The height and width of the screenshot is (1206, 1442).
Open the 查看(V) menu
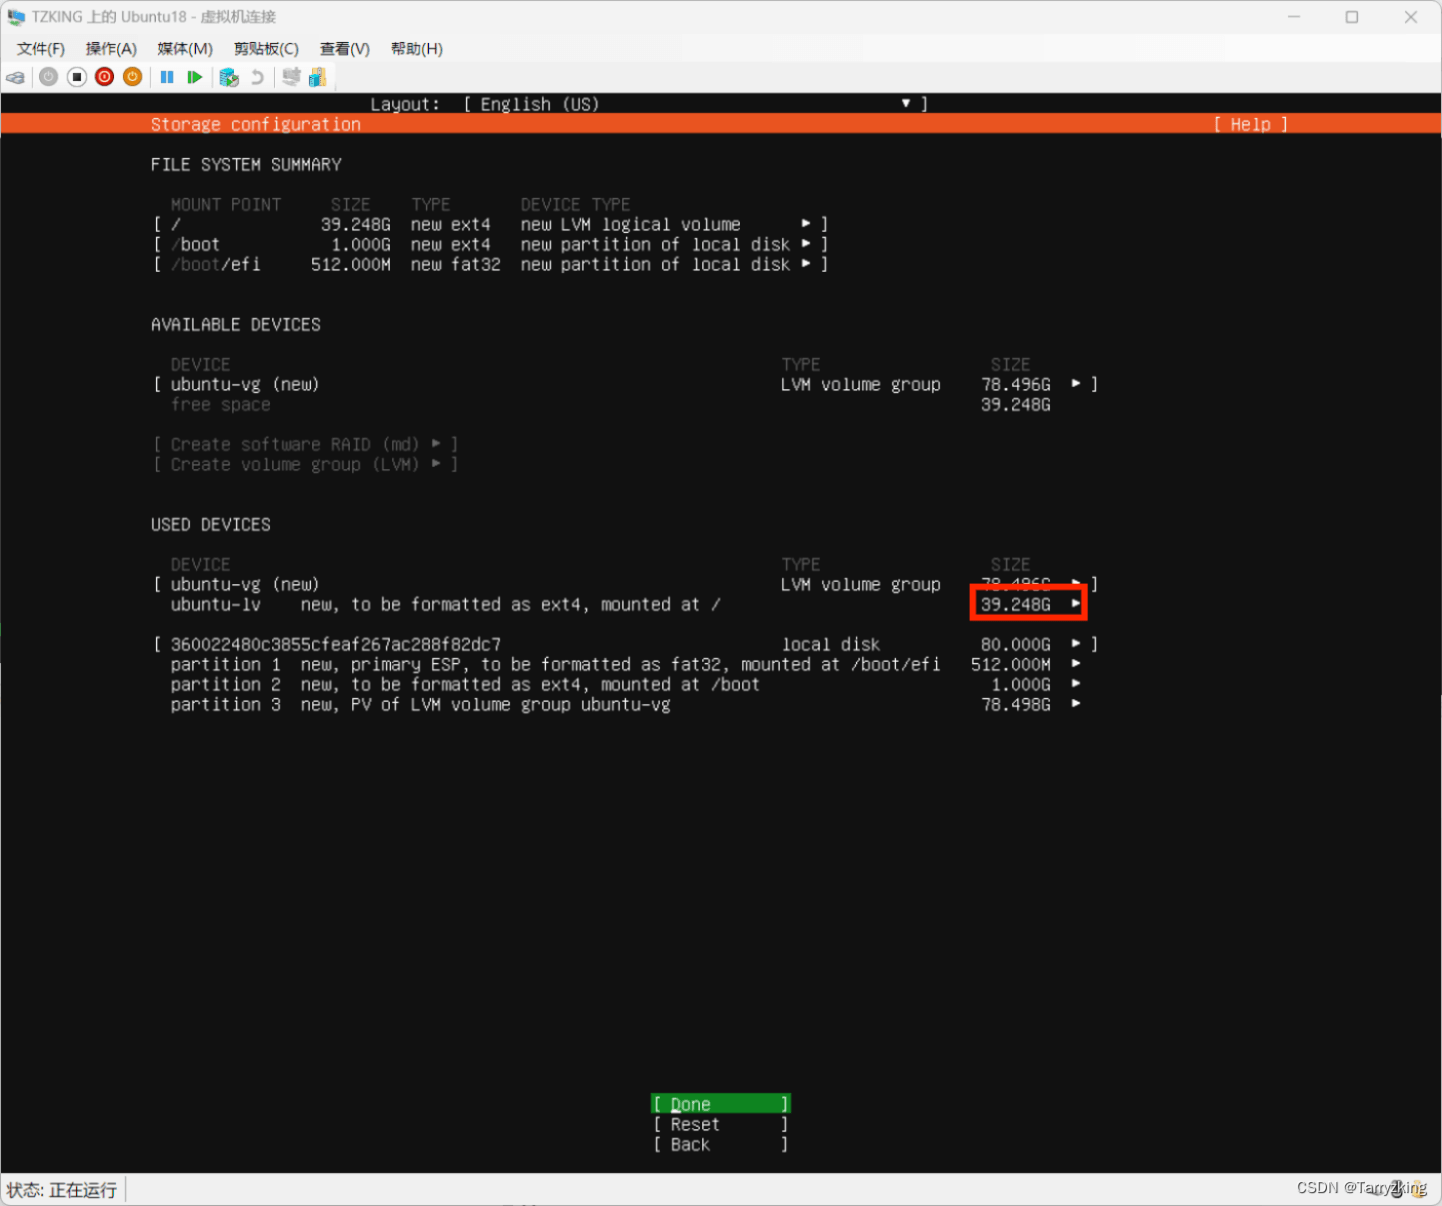[345, 49]
